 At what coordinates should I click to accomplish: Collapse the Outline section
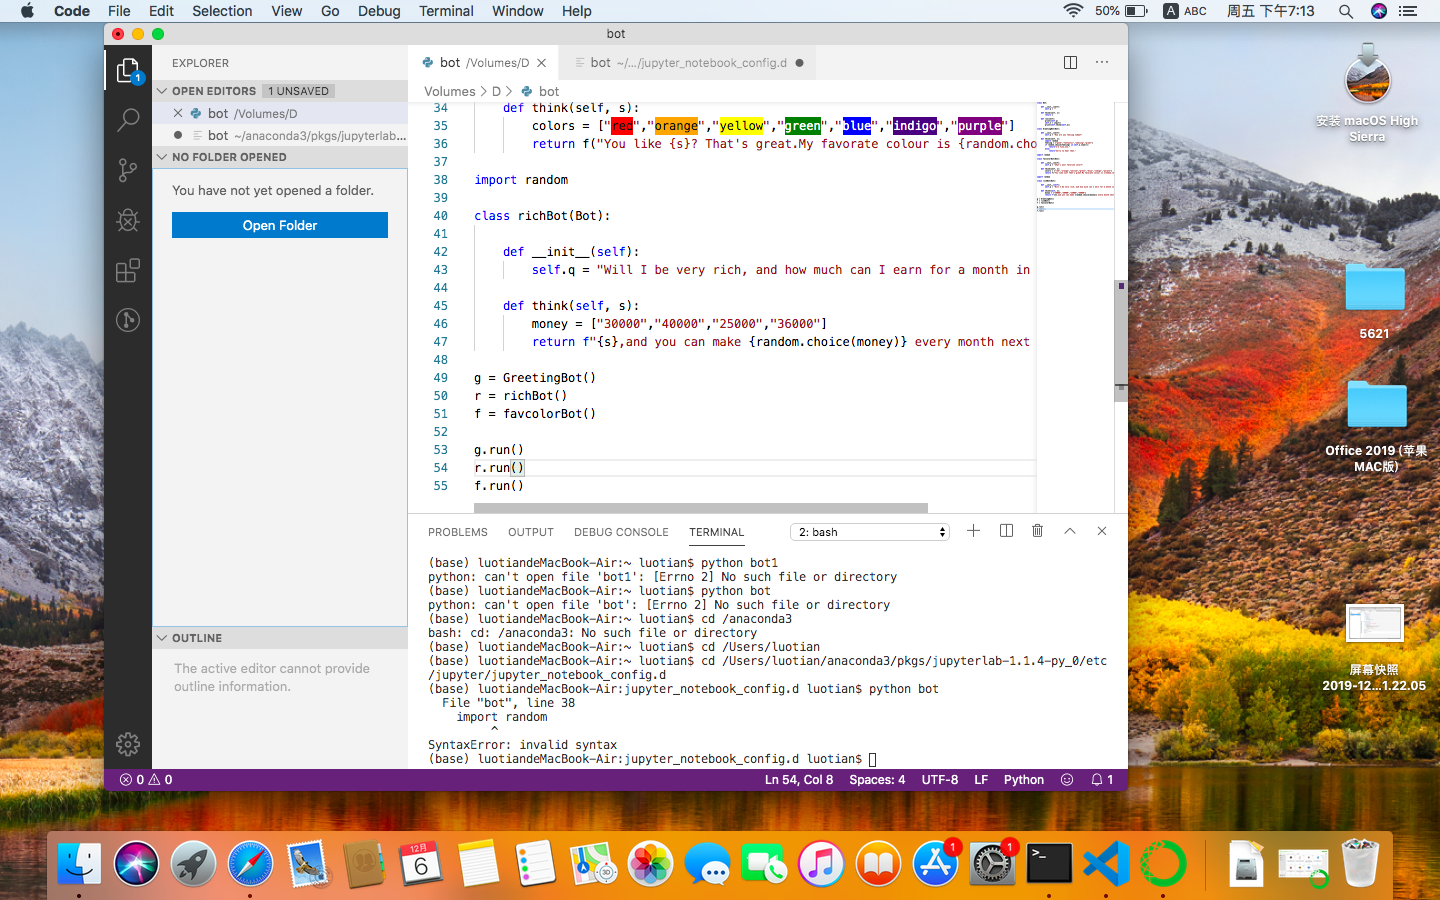coord(280,638)
